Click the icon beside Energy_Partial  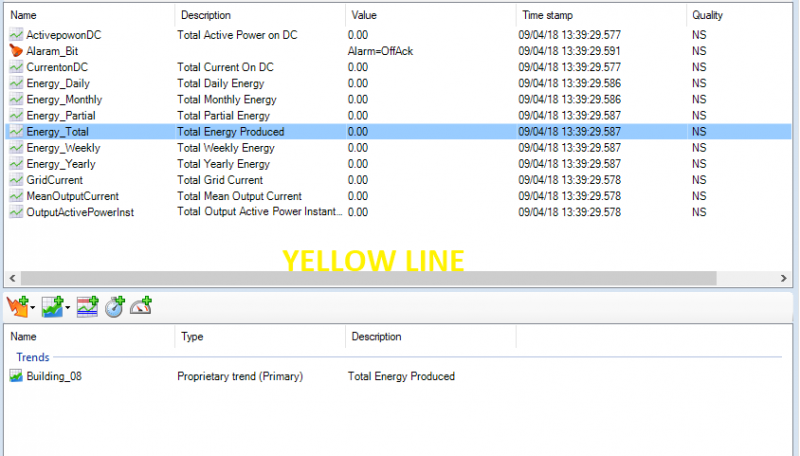tap(16, 115)
